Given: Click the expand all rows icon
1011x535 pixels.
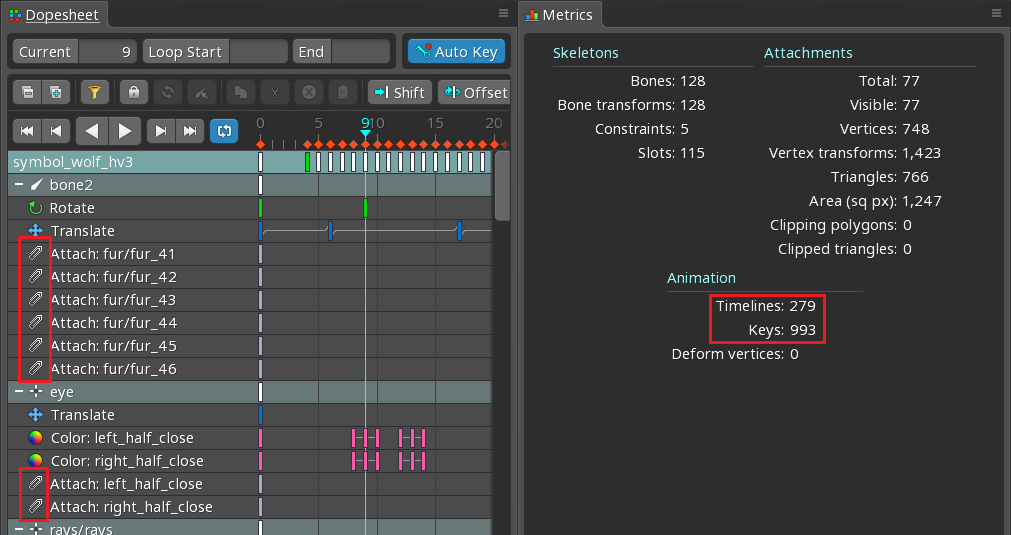Looking at the screenshot, I should pos(56,93).
